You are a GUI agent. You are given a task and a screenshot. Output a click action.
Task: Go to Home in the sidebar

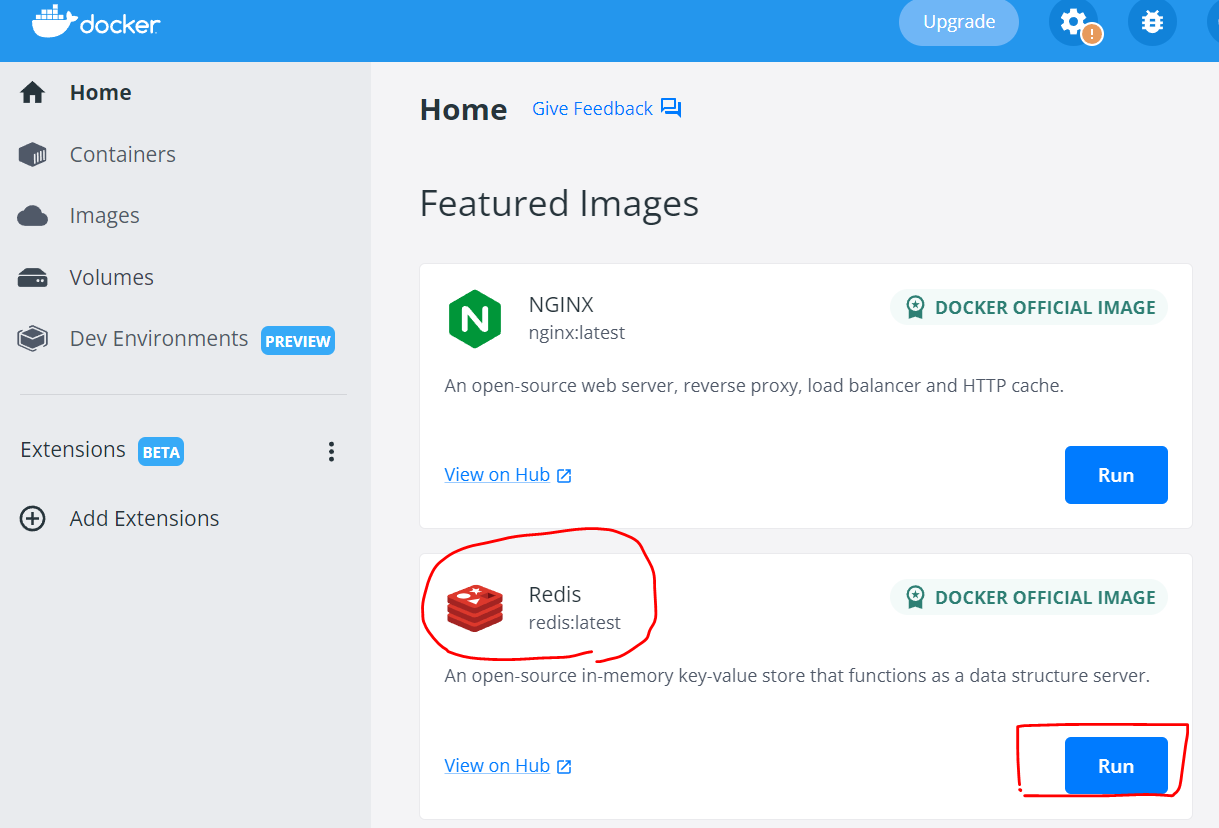click(x=100, y=93)
